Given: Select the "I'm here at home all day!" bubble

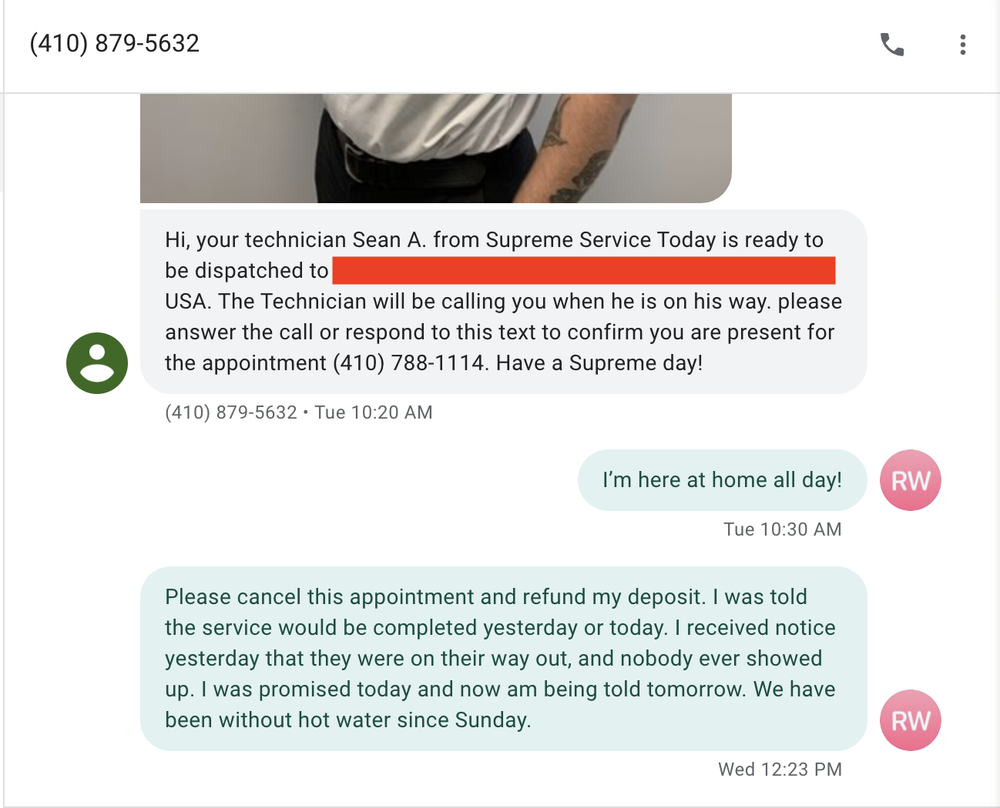Looking at the screenshot, I should 722,480.
